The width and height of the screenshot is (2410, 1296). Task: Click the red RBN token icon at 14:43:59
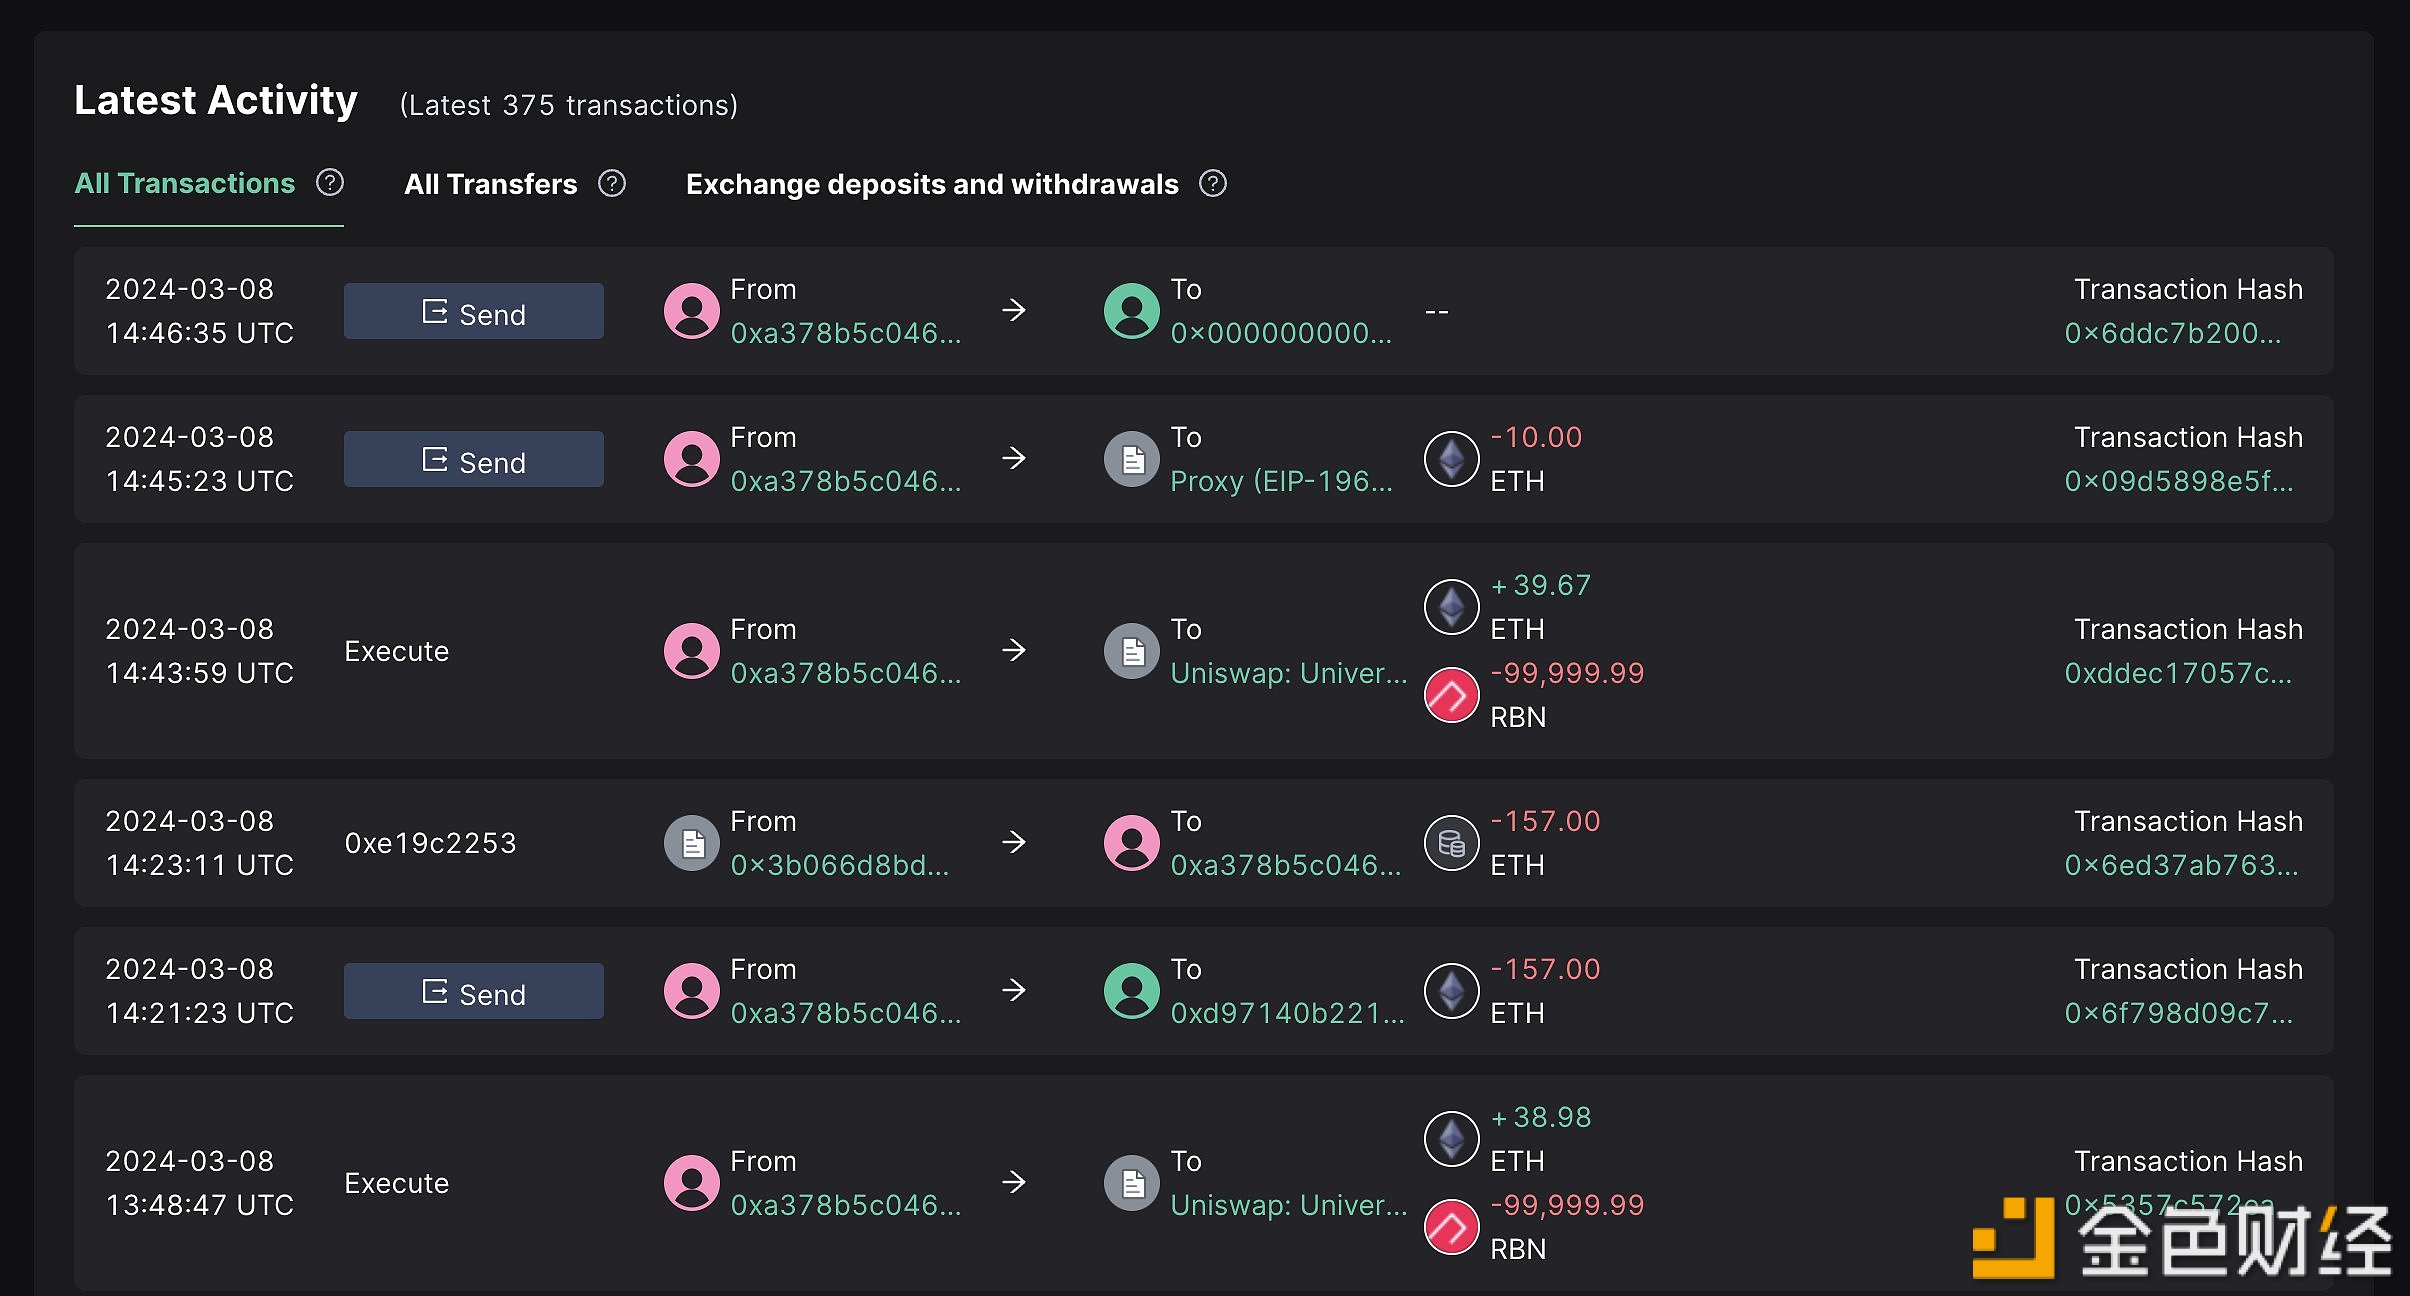pyautogui.click(x=1451, y=695)
